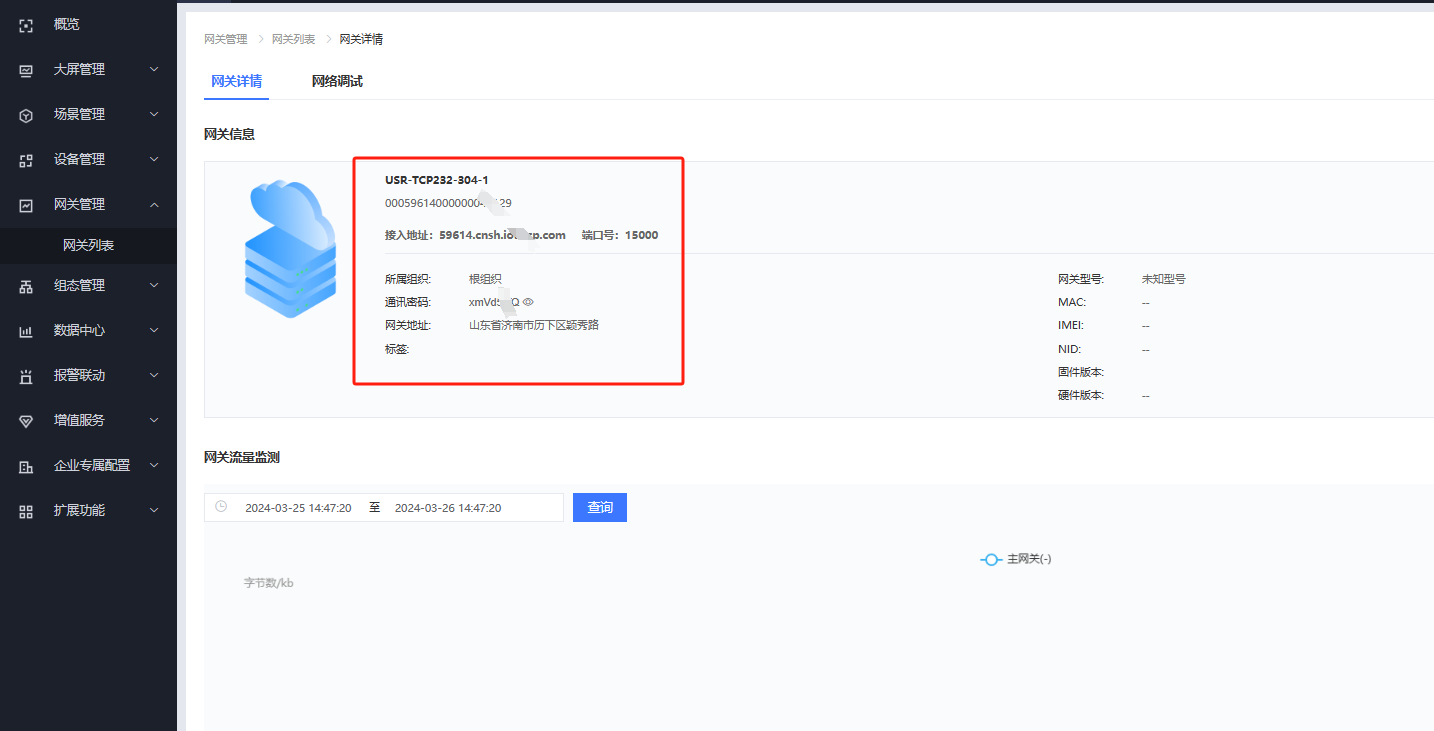Click the 设备管理 device icon
Image resolution: width=1434 pixels, height=731 pixels.
click(27, 160)
